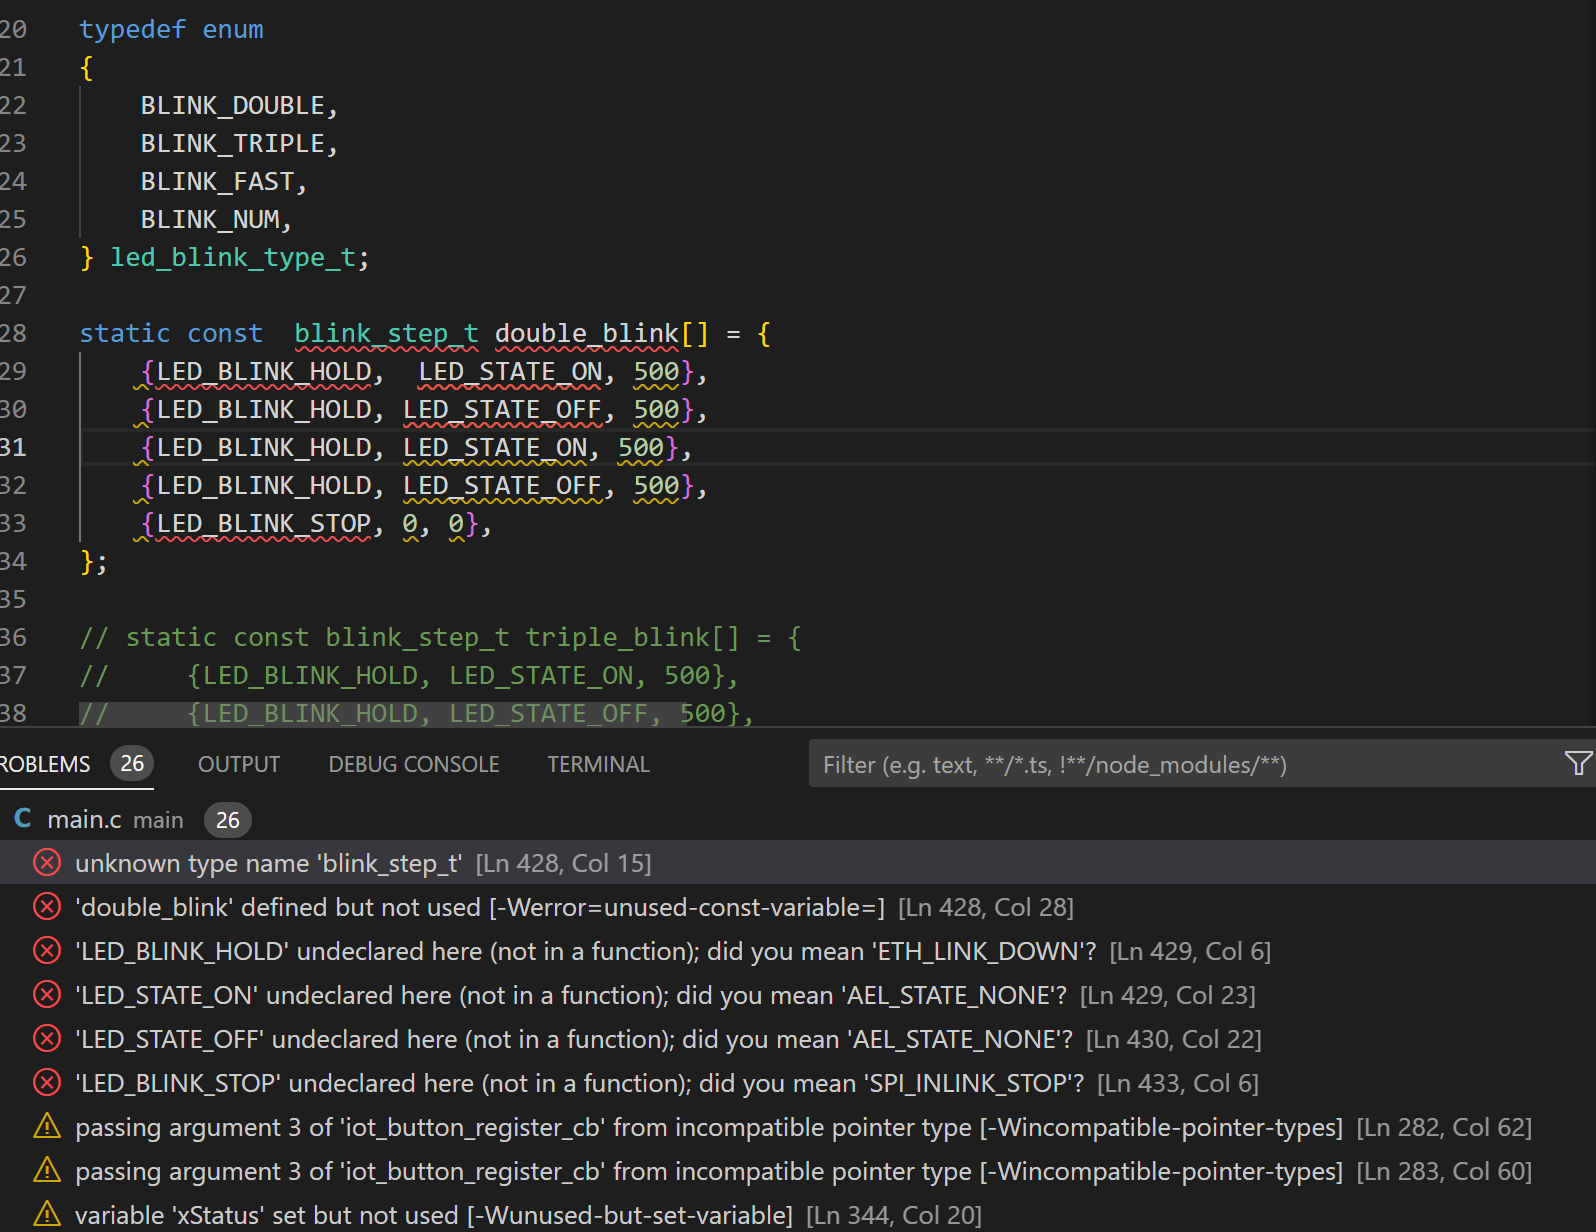1596x1232 pixels.
Task: Click 'LED_STATE_ON' on editor line 31
Action: pos(495,447)
